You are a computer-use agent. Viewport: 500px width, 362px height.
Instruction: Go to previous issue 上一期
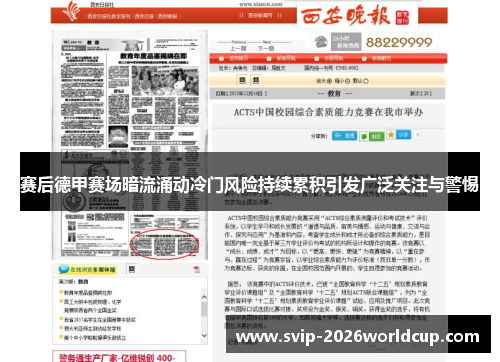(x=238, y=49)
